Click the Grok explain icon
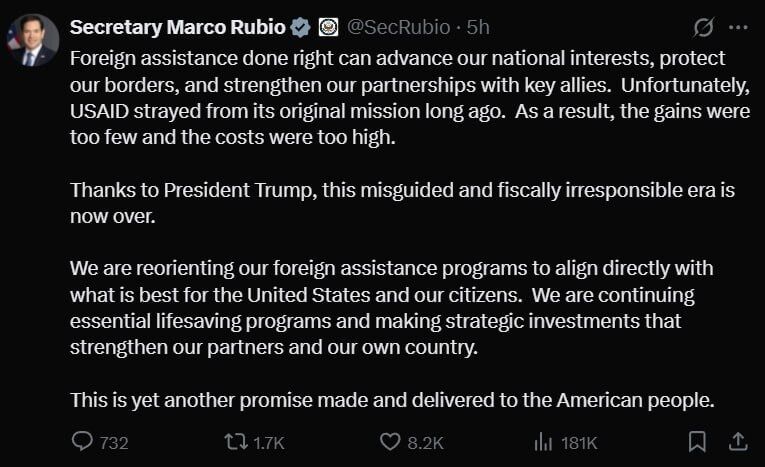This screenshot has width=765, height=467. (703, 27)
